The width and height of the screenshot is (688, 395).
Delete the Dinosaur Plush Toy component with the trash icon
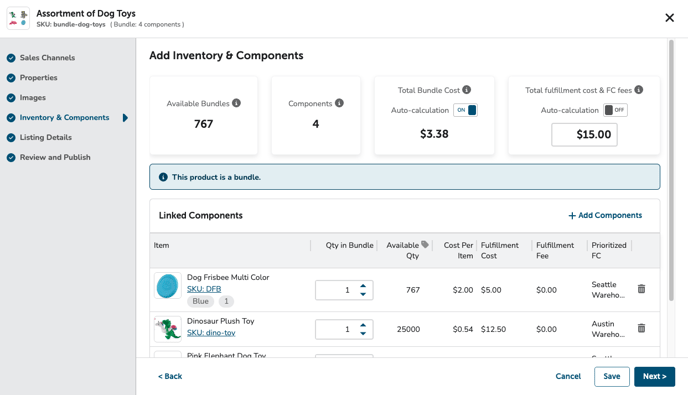point(641,328)
